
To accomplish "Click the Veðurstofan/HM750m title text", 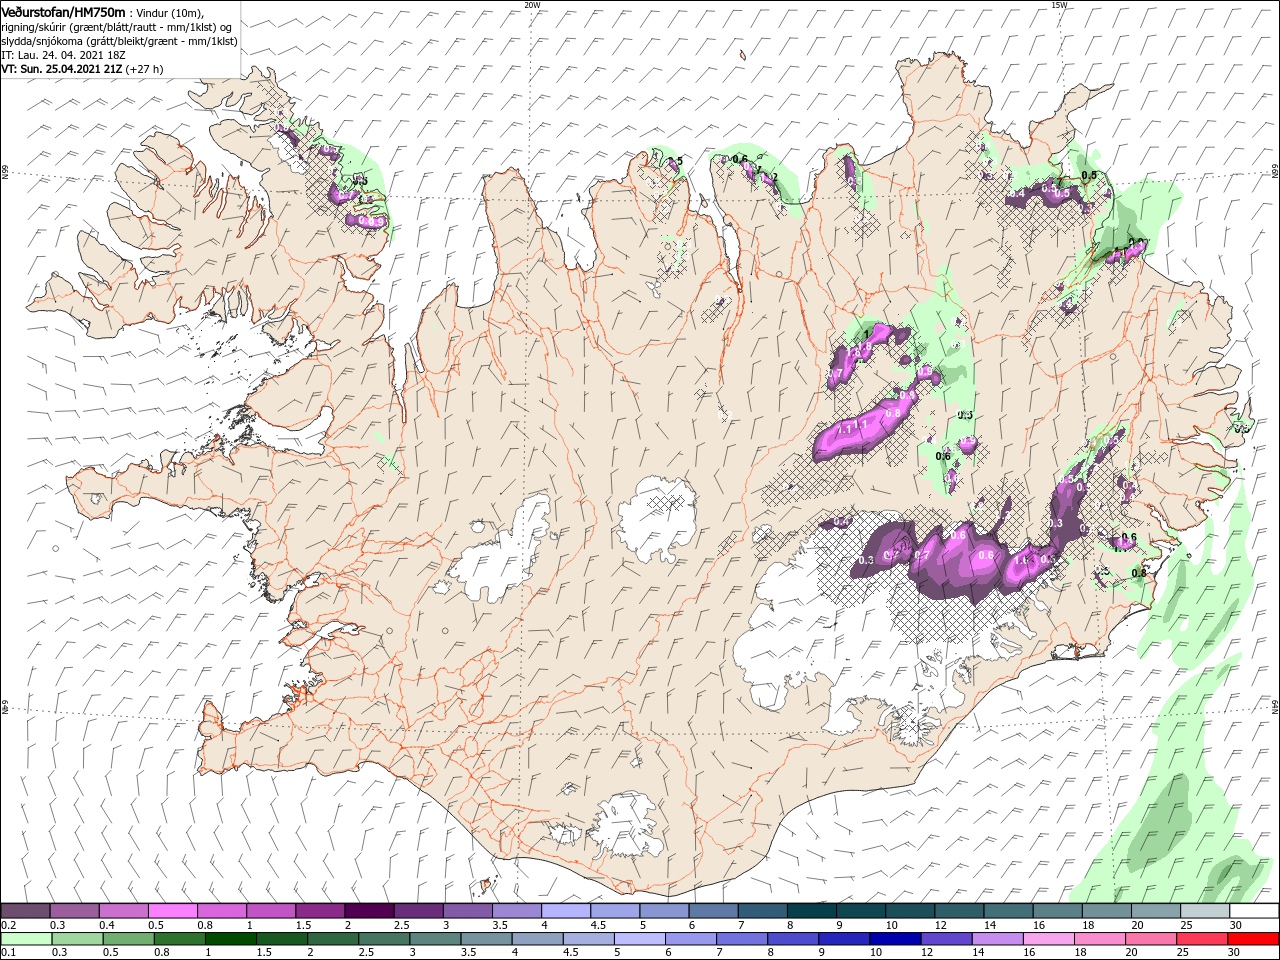I will (x=65, y=11).
